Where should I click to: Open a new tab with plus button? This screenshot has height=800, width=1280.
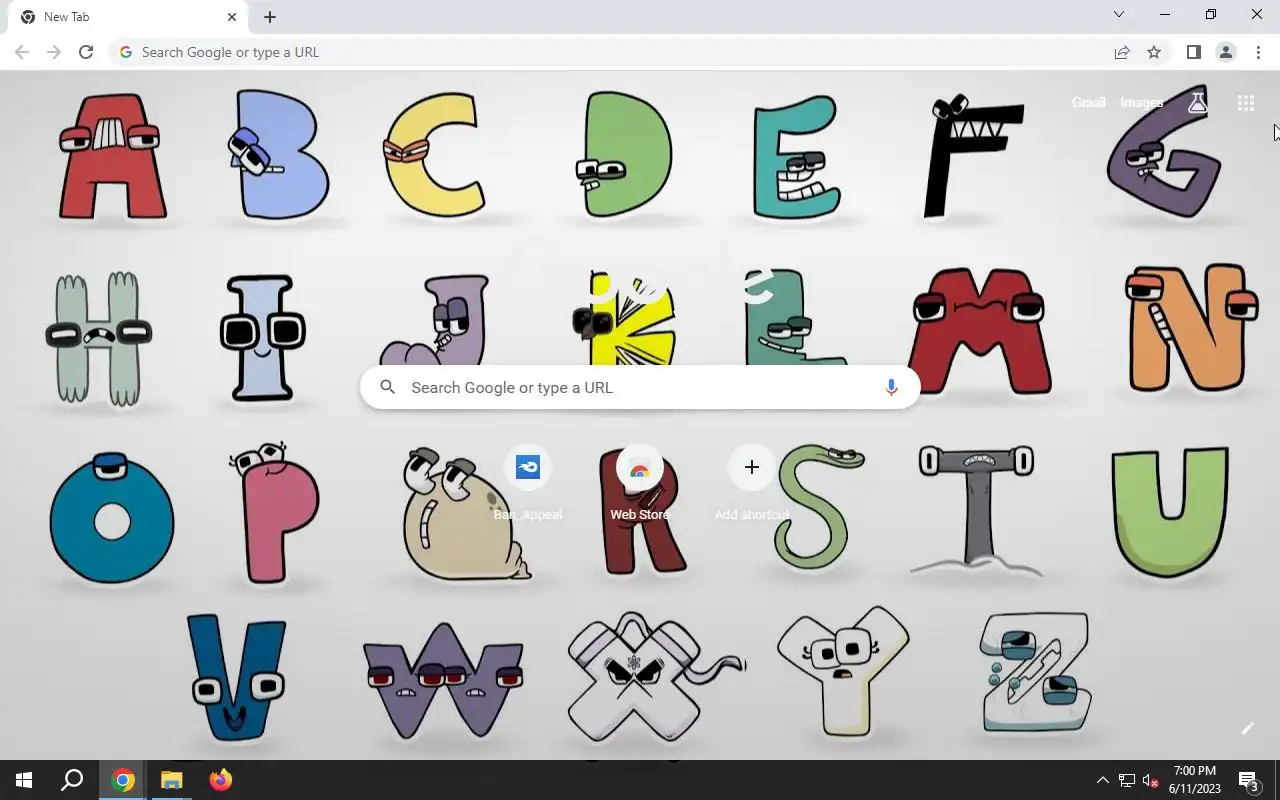click(270, 17)
